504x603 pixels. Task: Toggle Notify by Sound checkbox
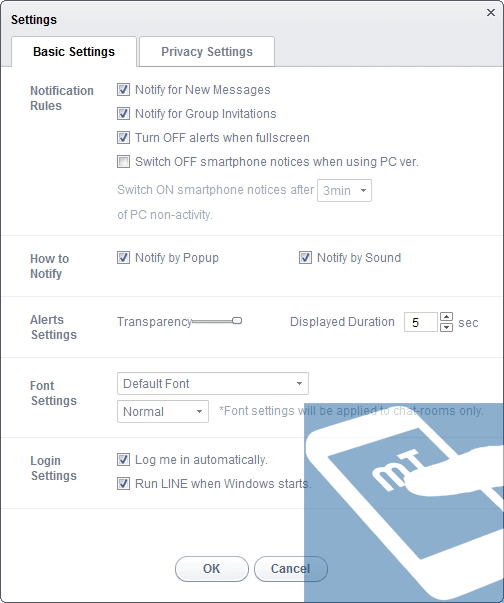tap(305, 258)
